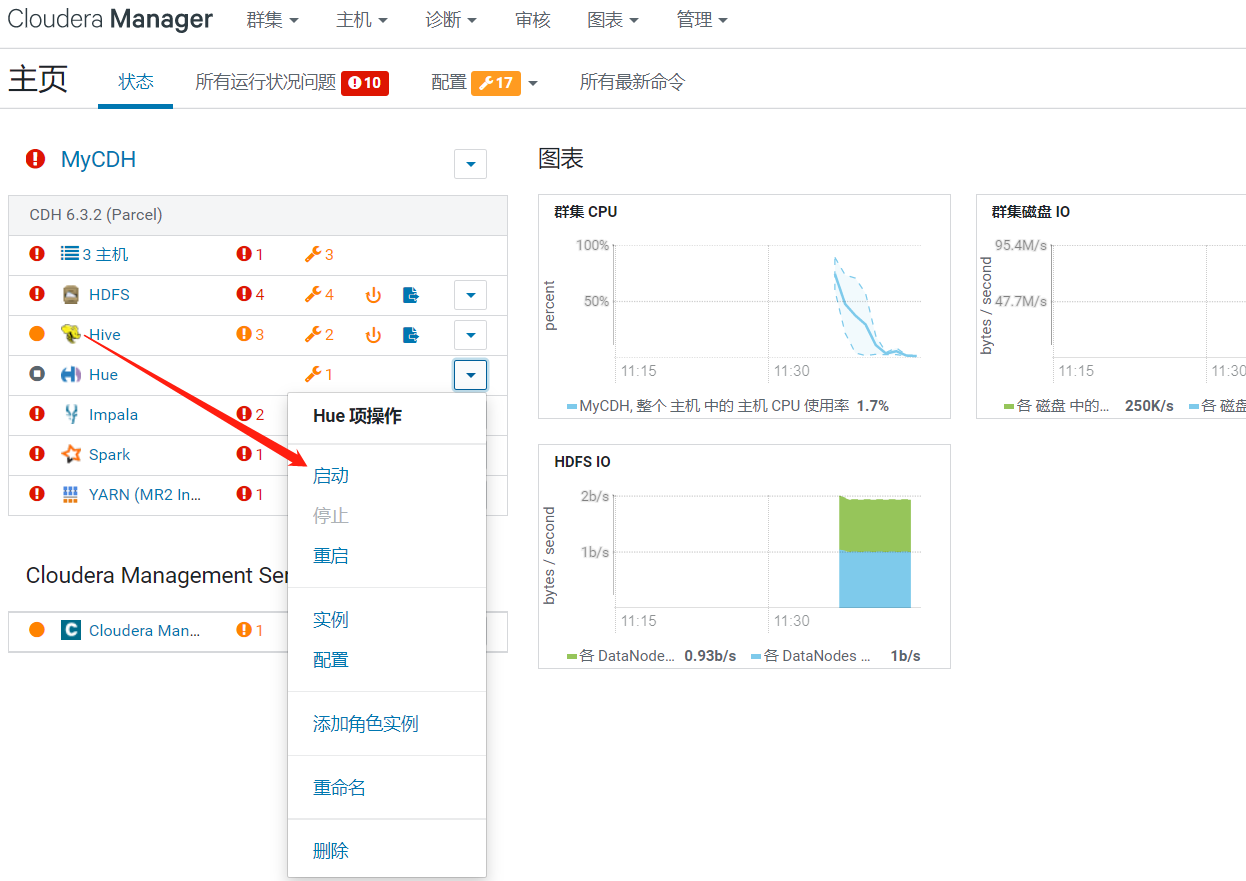Open Hive health warnings badge 3
The image size is (1246, 881).
250,334
